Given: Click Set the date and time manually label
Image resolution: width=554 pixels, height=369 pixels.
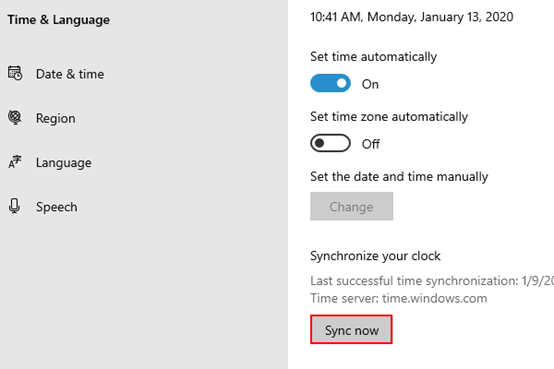Looking at the screenshot, I should (399, 176).
